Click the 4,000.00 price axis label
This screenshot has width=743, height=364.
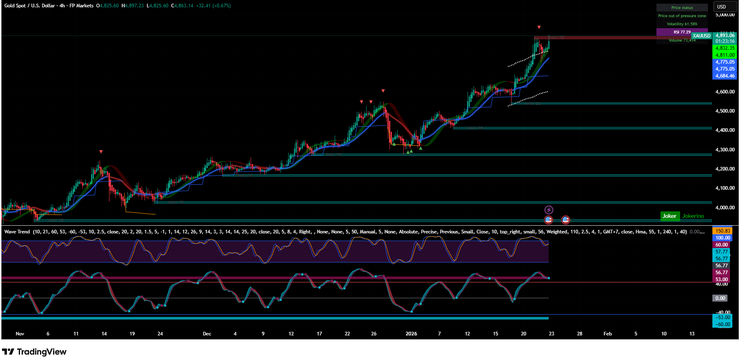[x=726, y=208]
